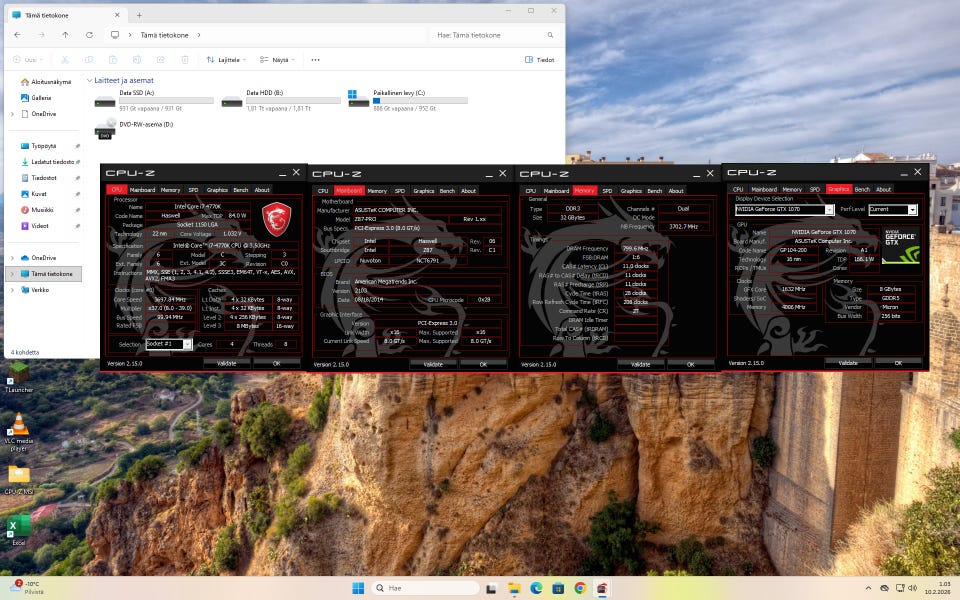The height and width of the screenshot is (600, 960).
Task: Click the Cut icon in File Explorer toolbar
Action: pos(65,59)
